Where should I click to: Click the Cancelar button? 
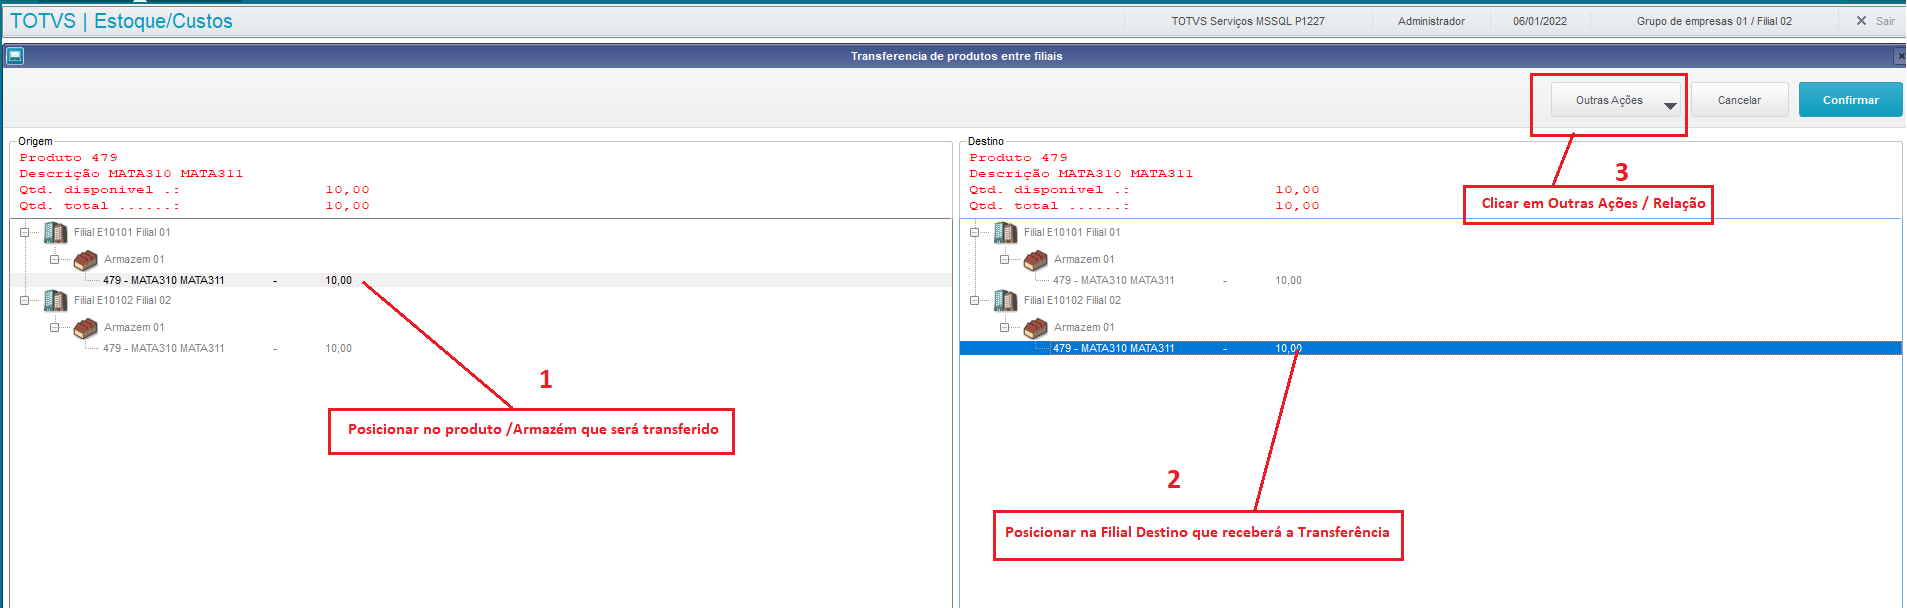[x=1739, y=100]
